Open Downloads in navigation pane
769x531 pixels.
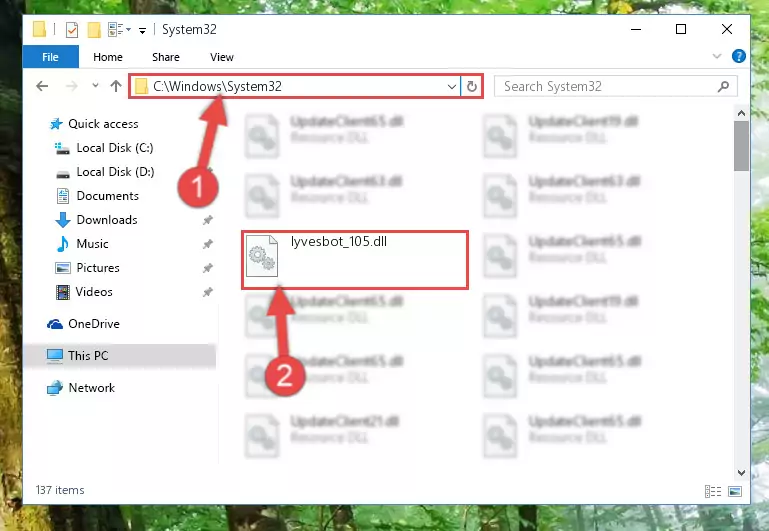click(107, 220)
